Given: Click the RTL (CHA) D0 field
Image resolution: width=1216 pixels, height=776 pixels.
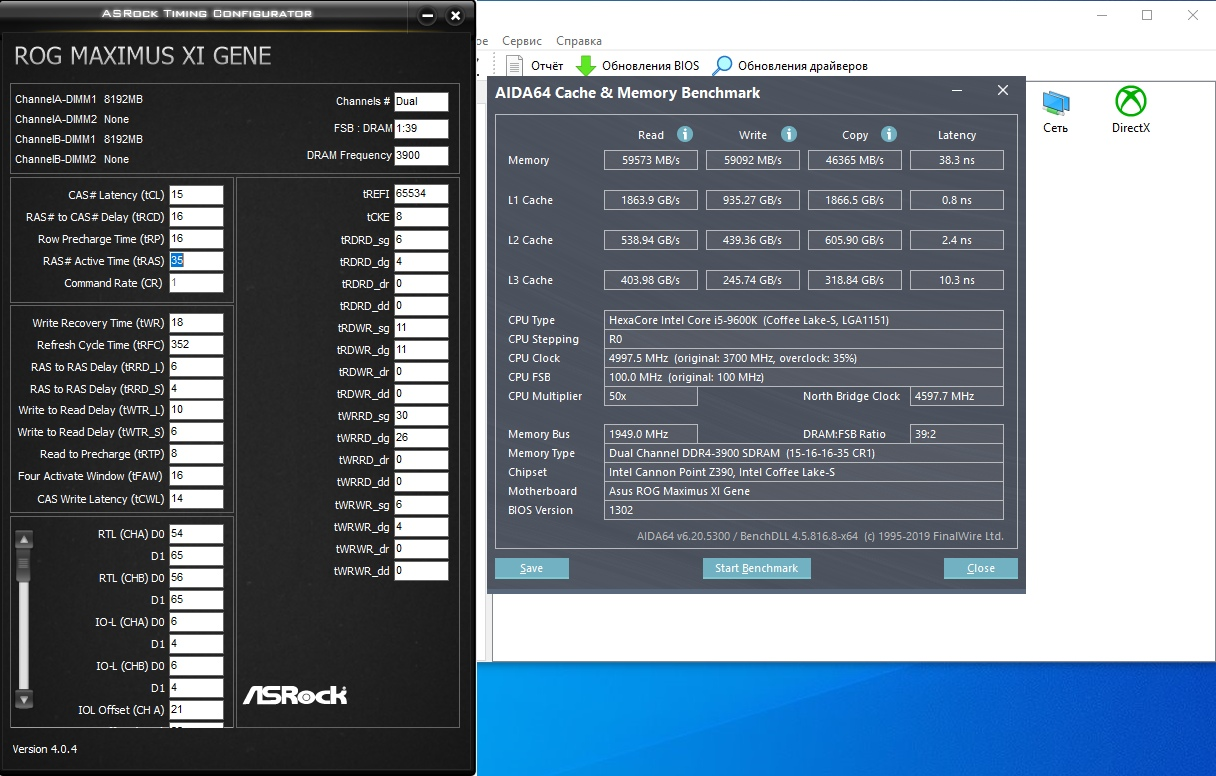Looking at the screenshot, I should pyautogui.click(x=196, y=534).
